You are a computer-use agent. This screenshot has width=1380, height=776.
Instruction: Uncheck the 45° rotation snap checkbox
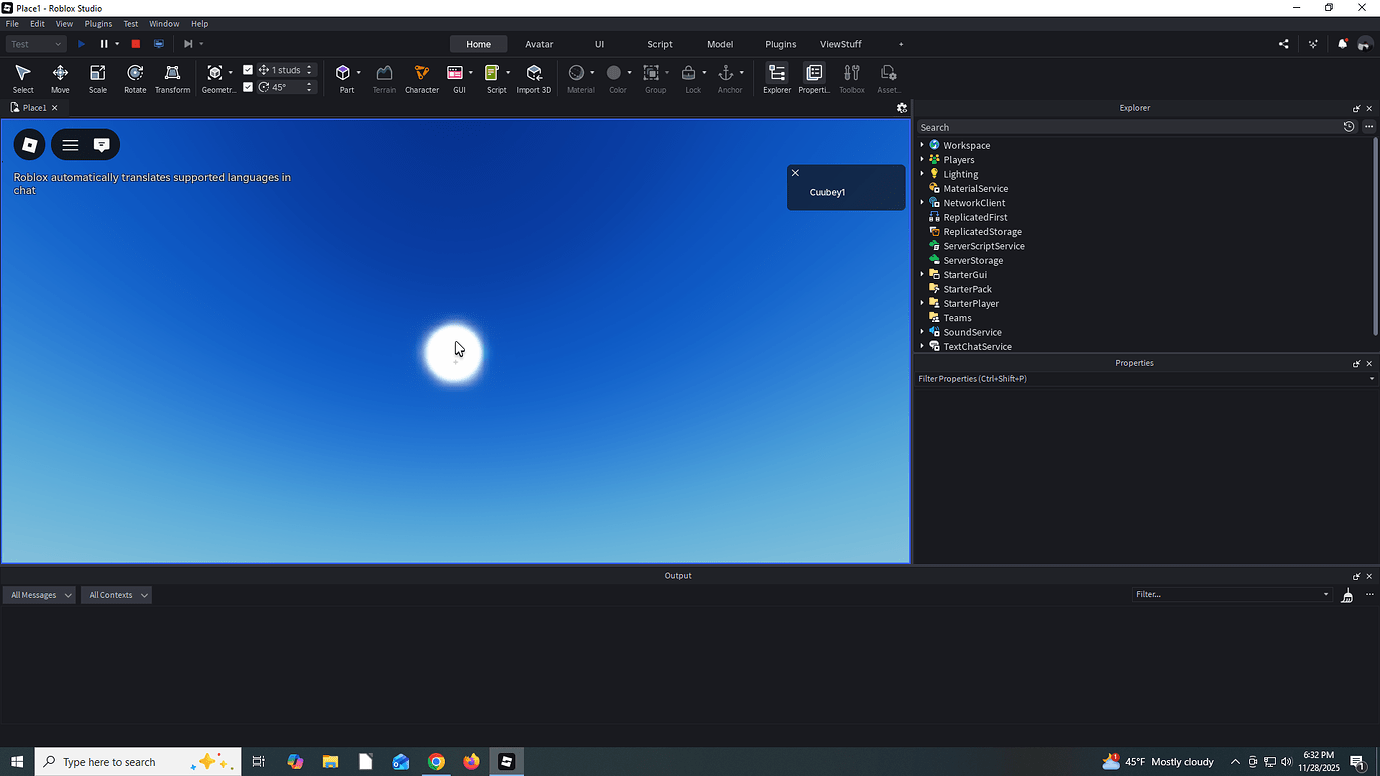248,87
